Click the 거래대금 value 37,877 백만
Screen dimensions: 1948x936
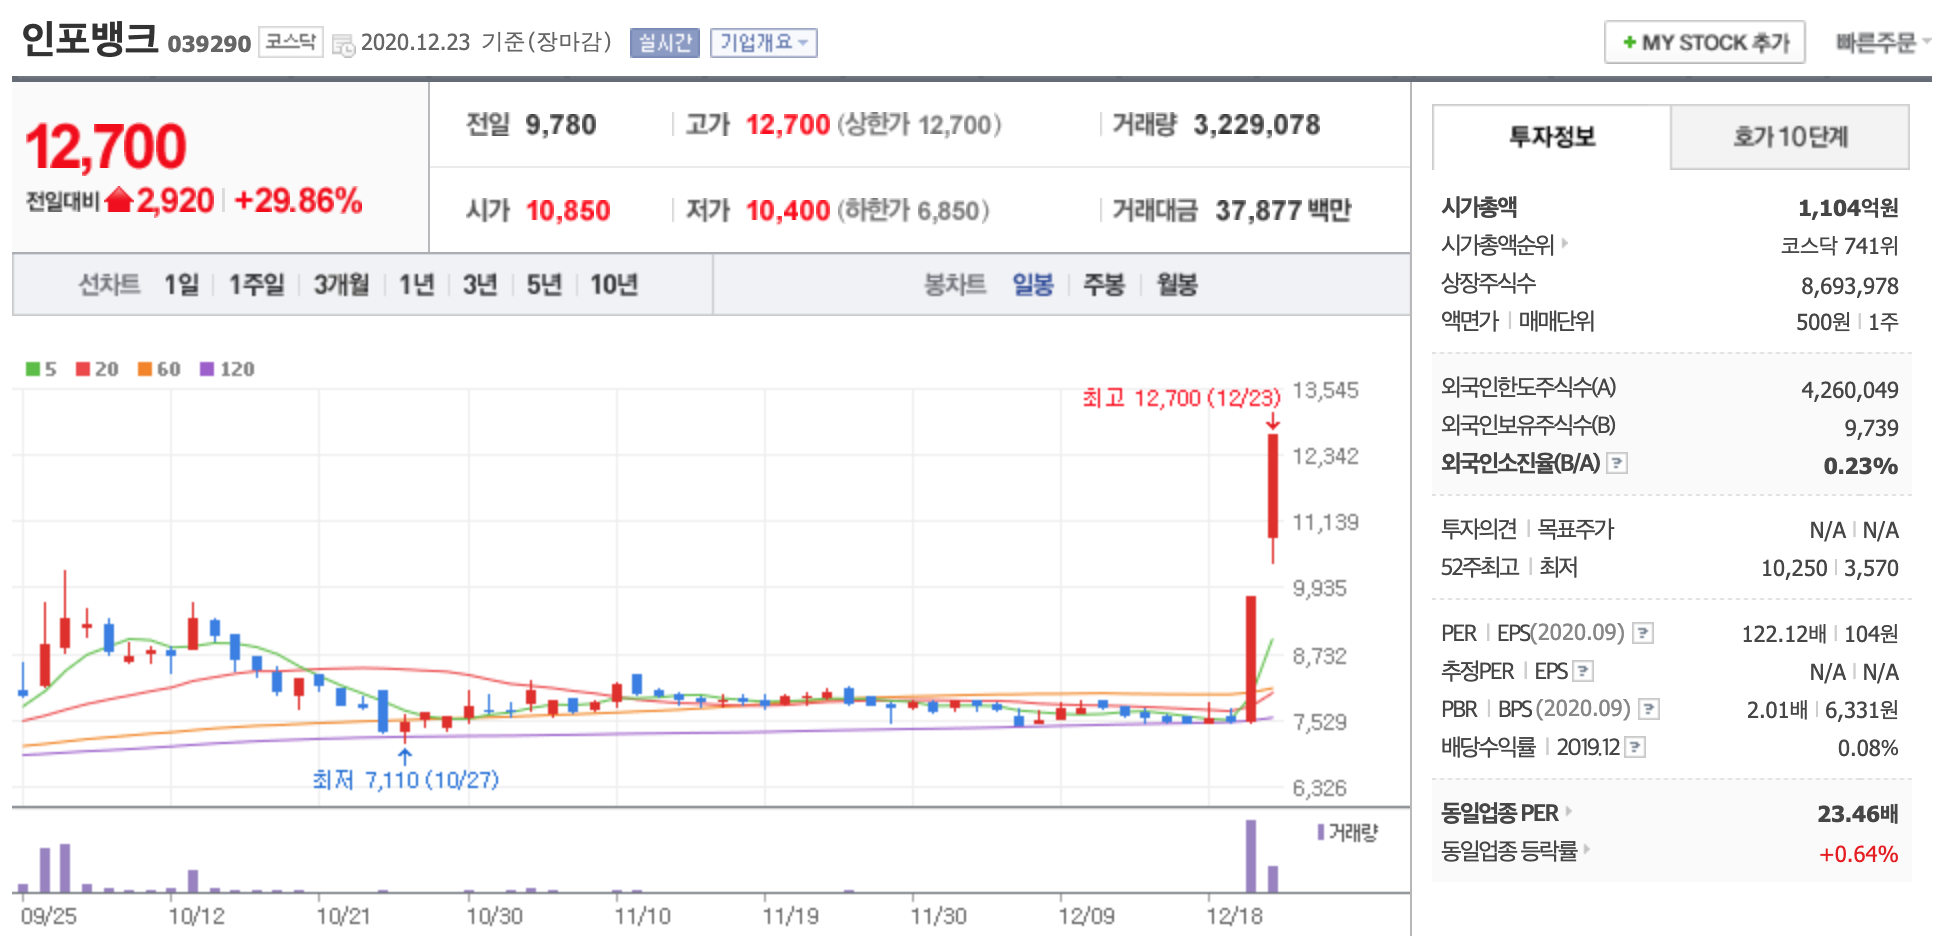coord(1283,211)
